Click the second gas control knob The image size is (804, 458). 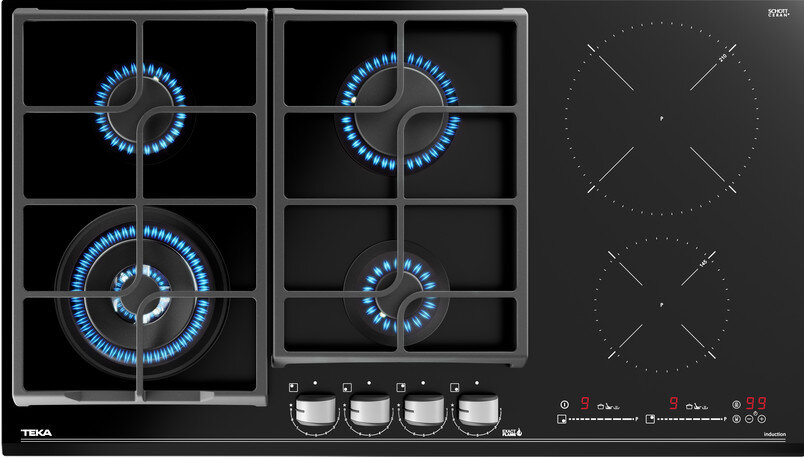370,410
